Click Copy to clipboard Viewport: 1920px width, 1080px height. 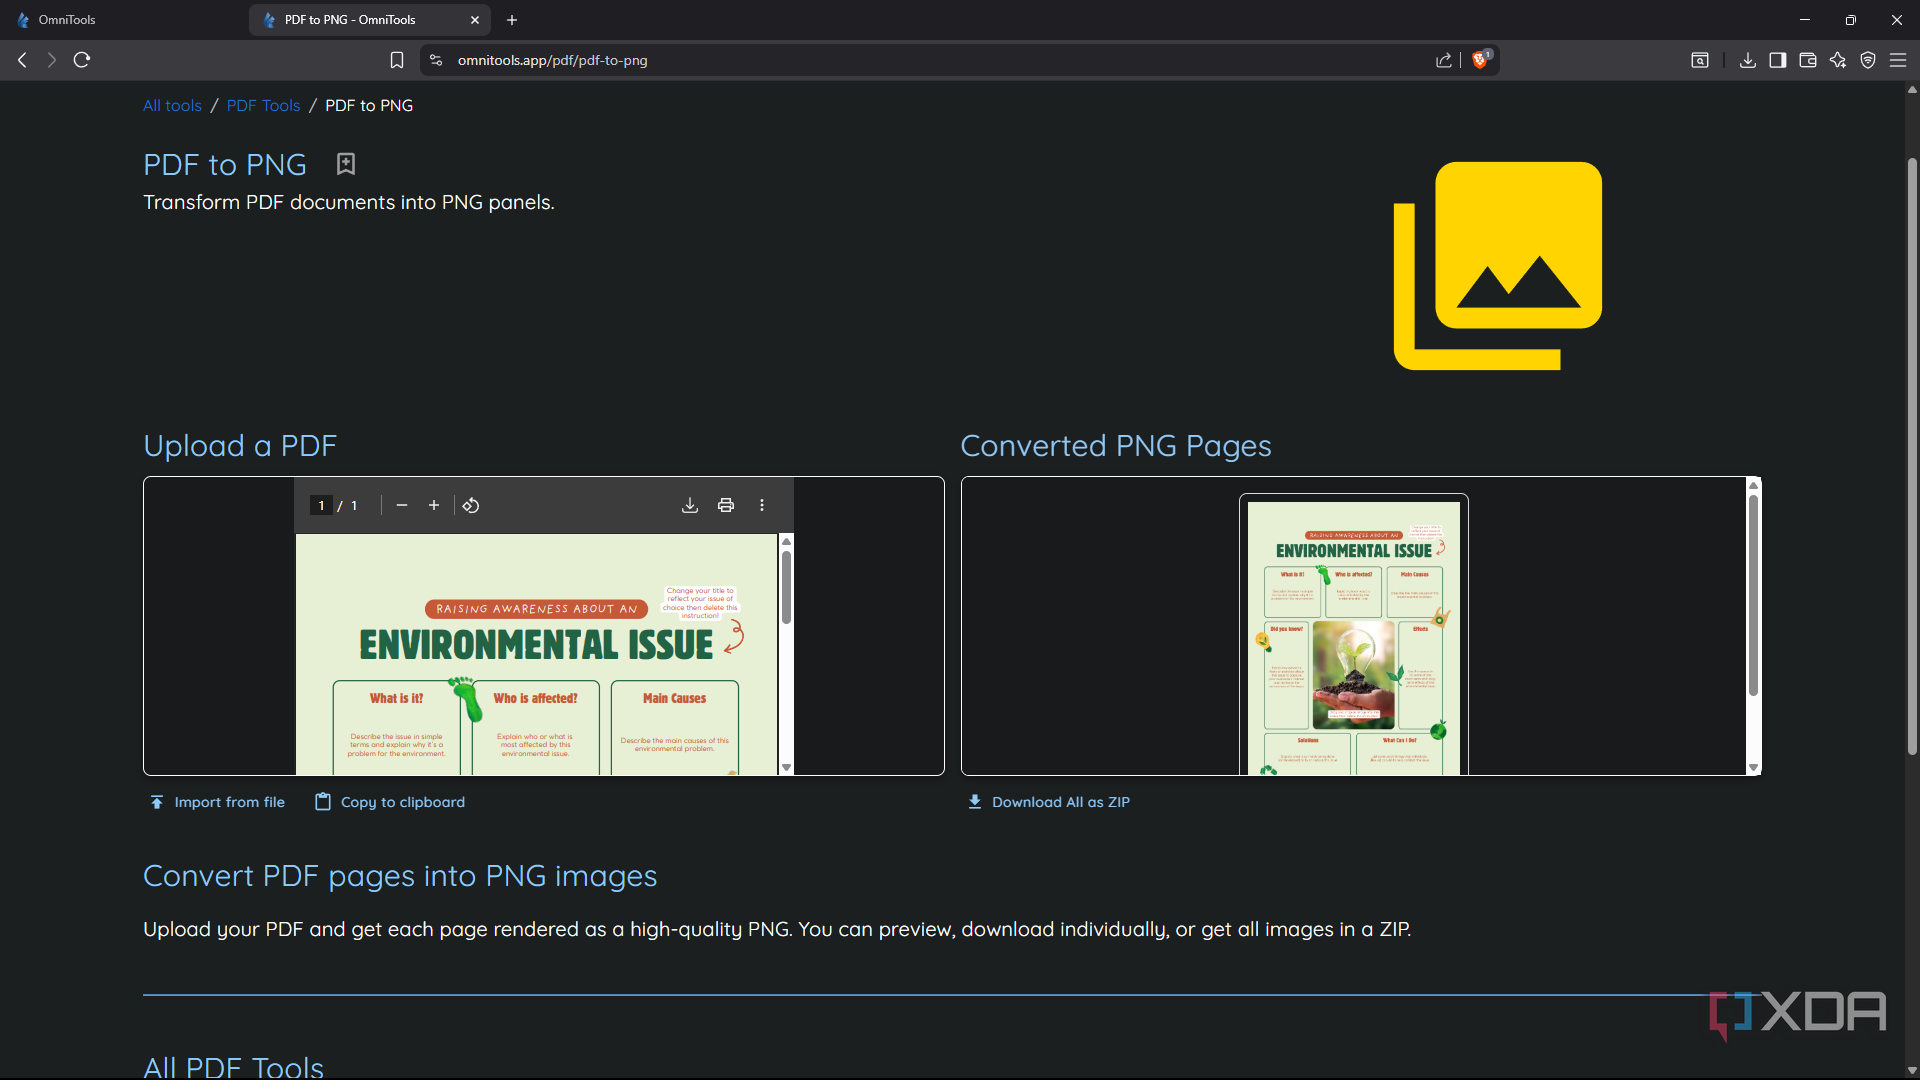click(x=390, y=802)
